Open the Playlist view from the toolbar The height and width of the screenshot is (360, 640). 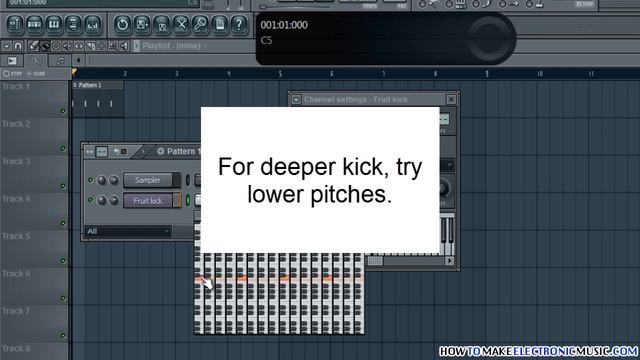tap(15, 24)
